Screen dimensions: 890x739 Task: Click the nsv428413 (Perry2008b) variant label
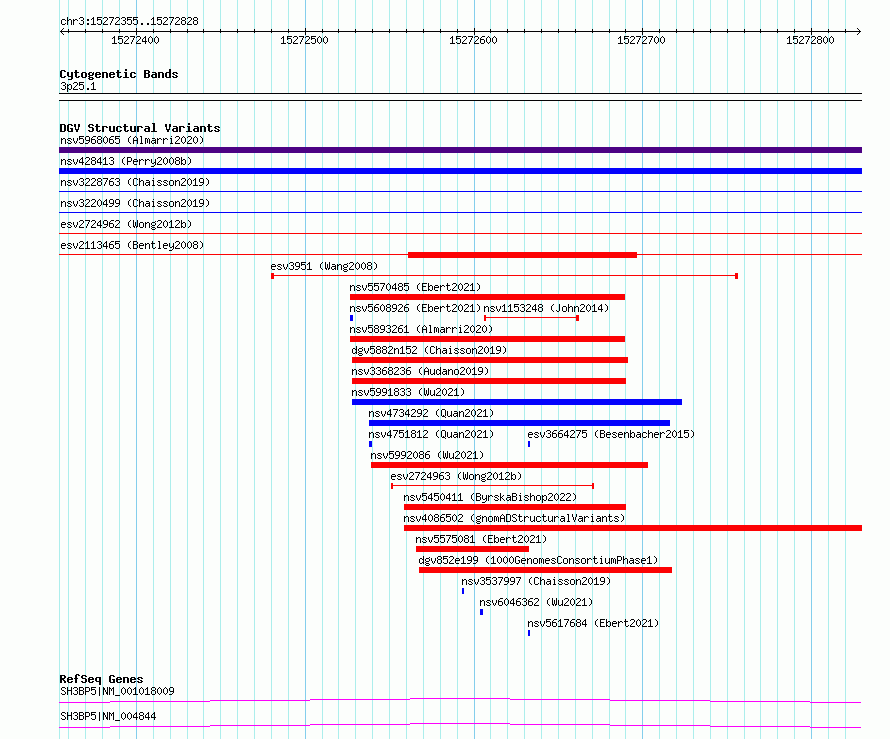(x=126, y=161)
